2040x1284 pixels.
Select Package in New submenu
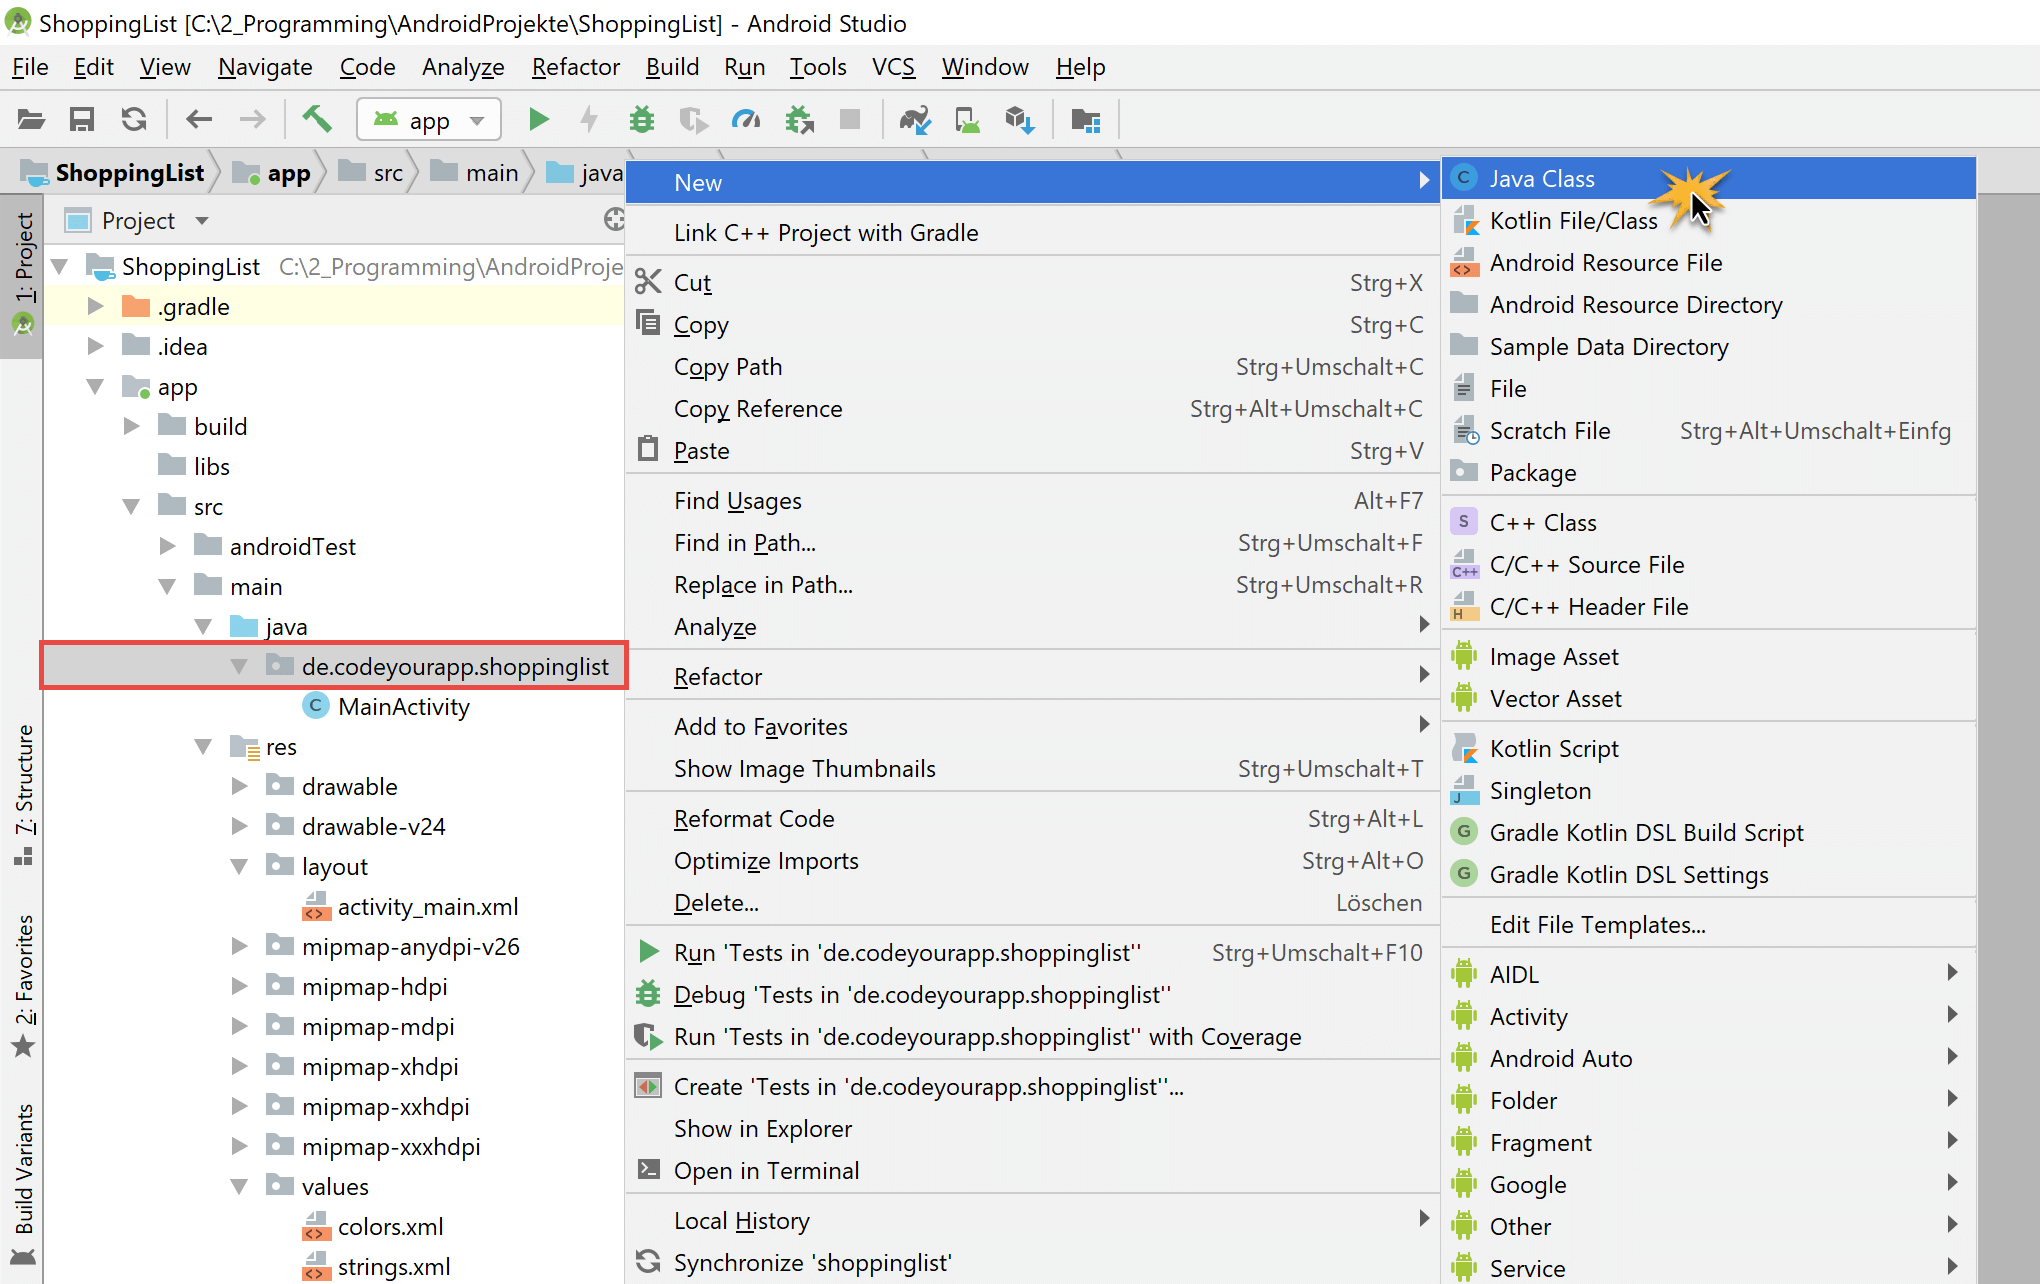pos(1709,473)
